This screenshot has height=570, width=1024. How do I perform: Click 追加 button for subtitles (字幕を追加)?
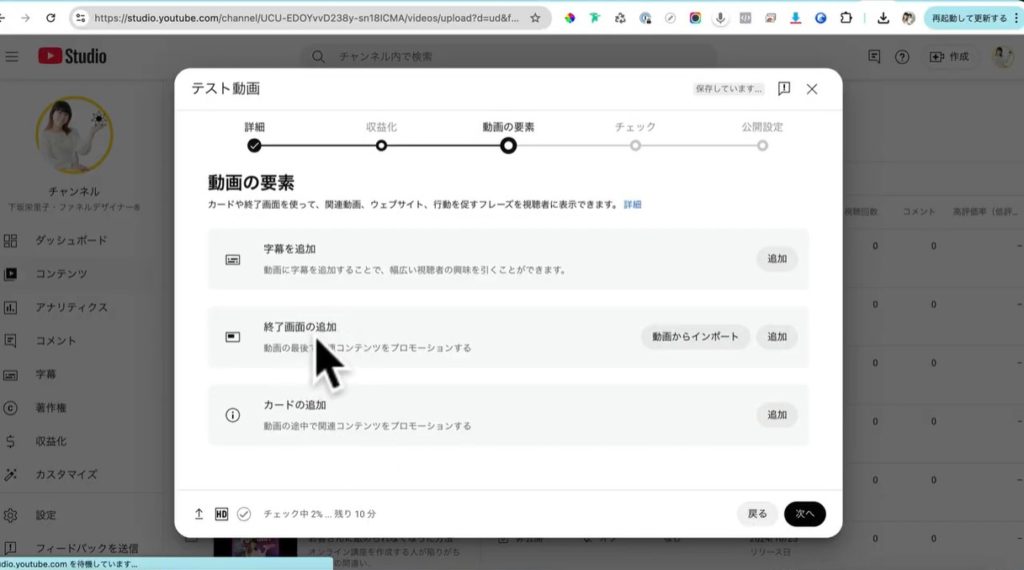click(x=777, y=259)
